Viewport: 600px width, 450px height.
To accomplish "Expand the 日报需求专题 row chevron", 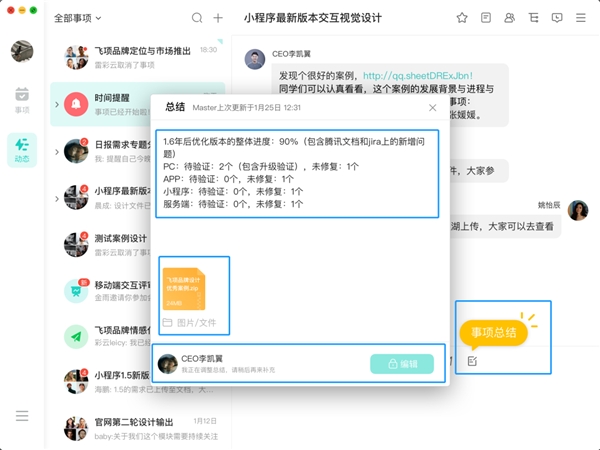I will pos(57,152).
